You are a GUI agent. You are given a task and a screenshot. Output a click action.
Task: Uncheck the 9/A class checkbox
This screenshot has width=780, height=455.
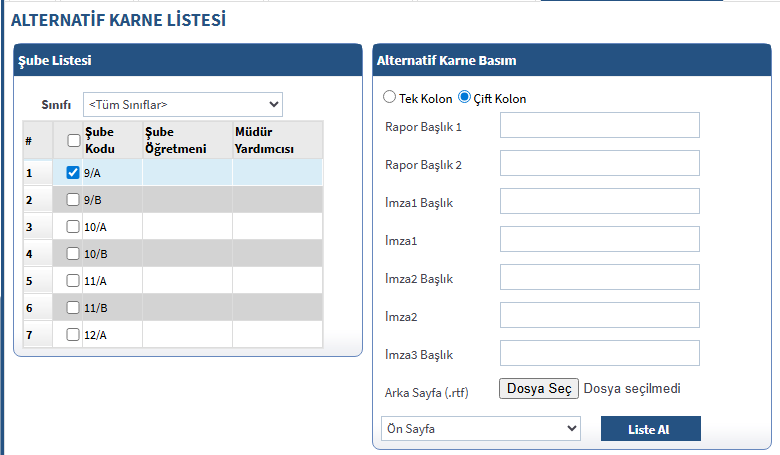coord(73,172)
